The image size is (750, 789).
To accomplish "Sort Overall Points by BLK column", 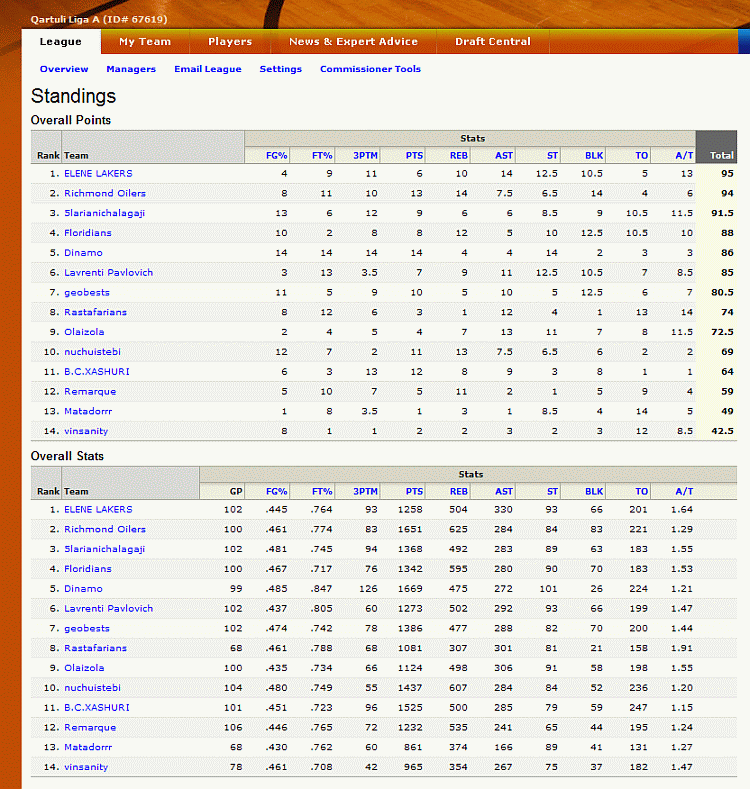I will tap(594, 155).
